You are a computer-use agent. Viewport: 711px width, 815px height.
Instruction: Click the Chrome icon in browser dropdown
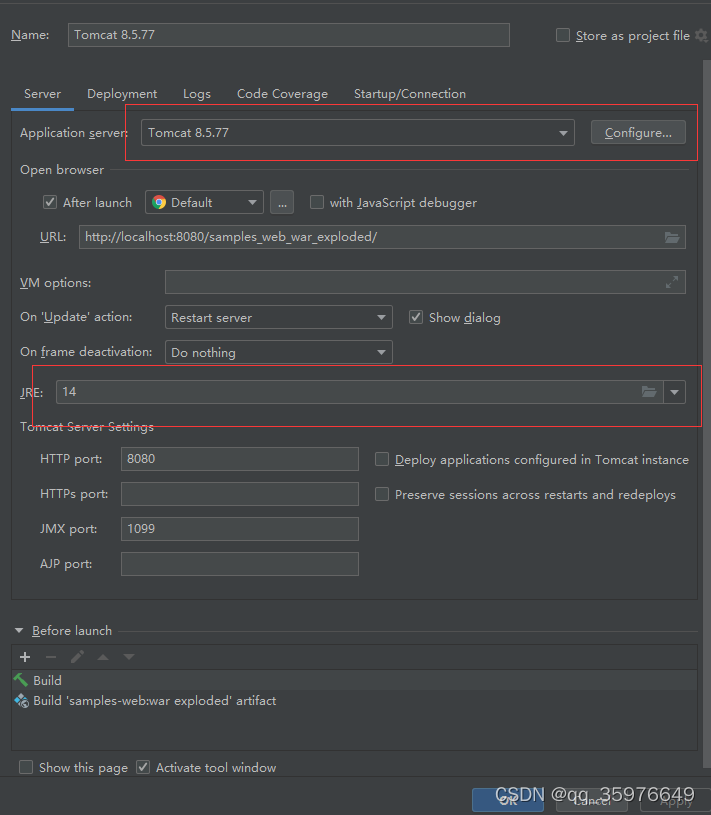click(159, 202)
